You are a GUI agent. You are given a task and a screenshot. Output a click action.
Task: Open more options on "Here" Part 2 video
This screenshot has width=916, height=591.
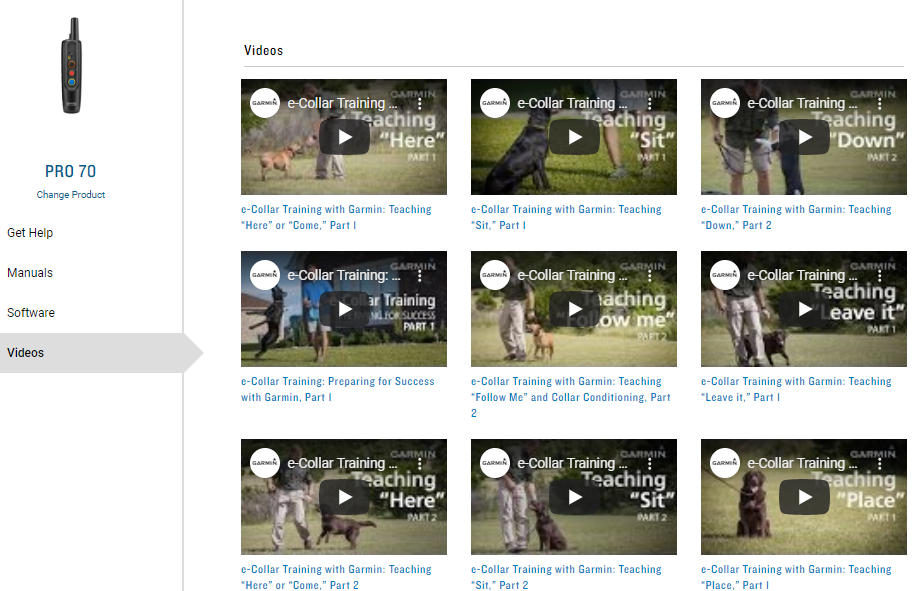click(419, 463)
